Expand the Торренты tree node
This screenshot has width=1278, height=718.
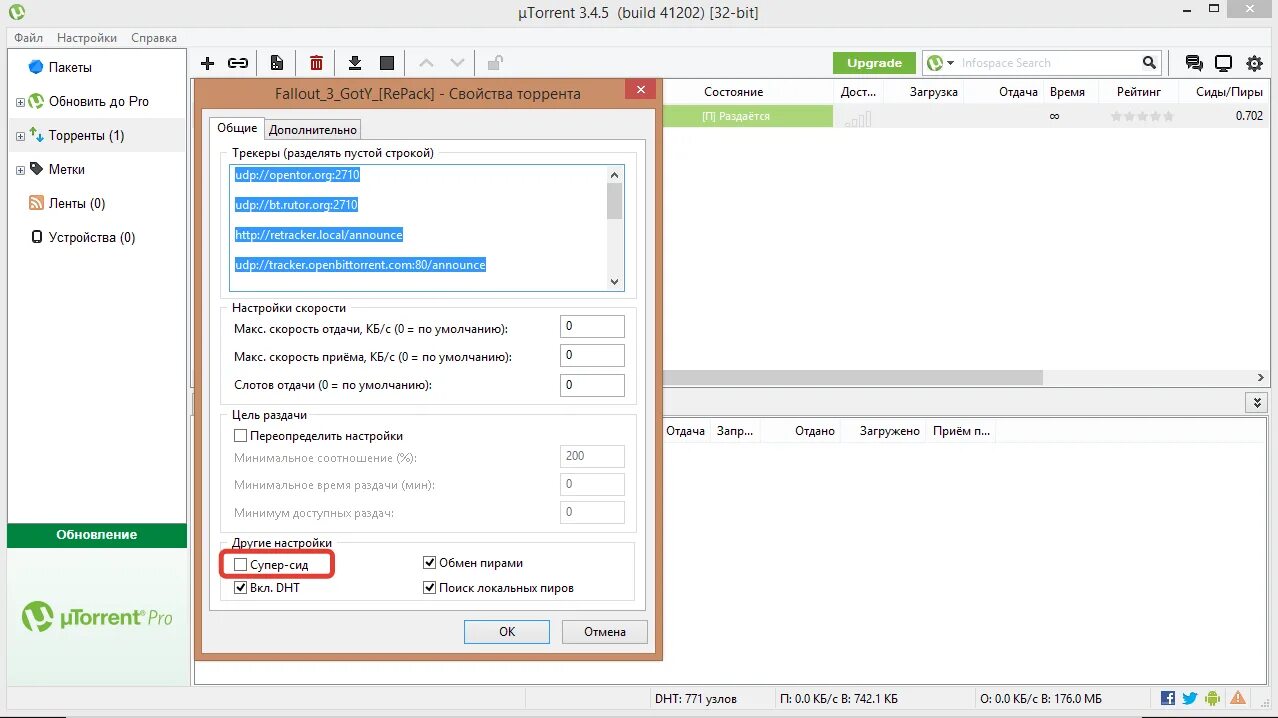point(20,136)
